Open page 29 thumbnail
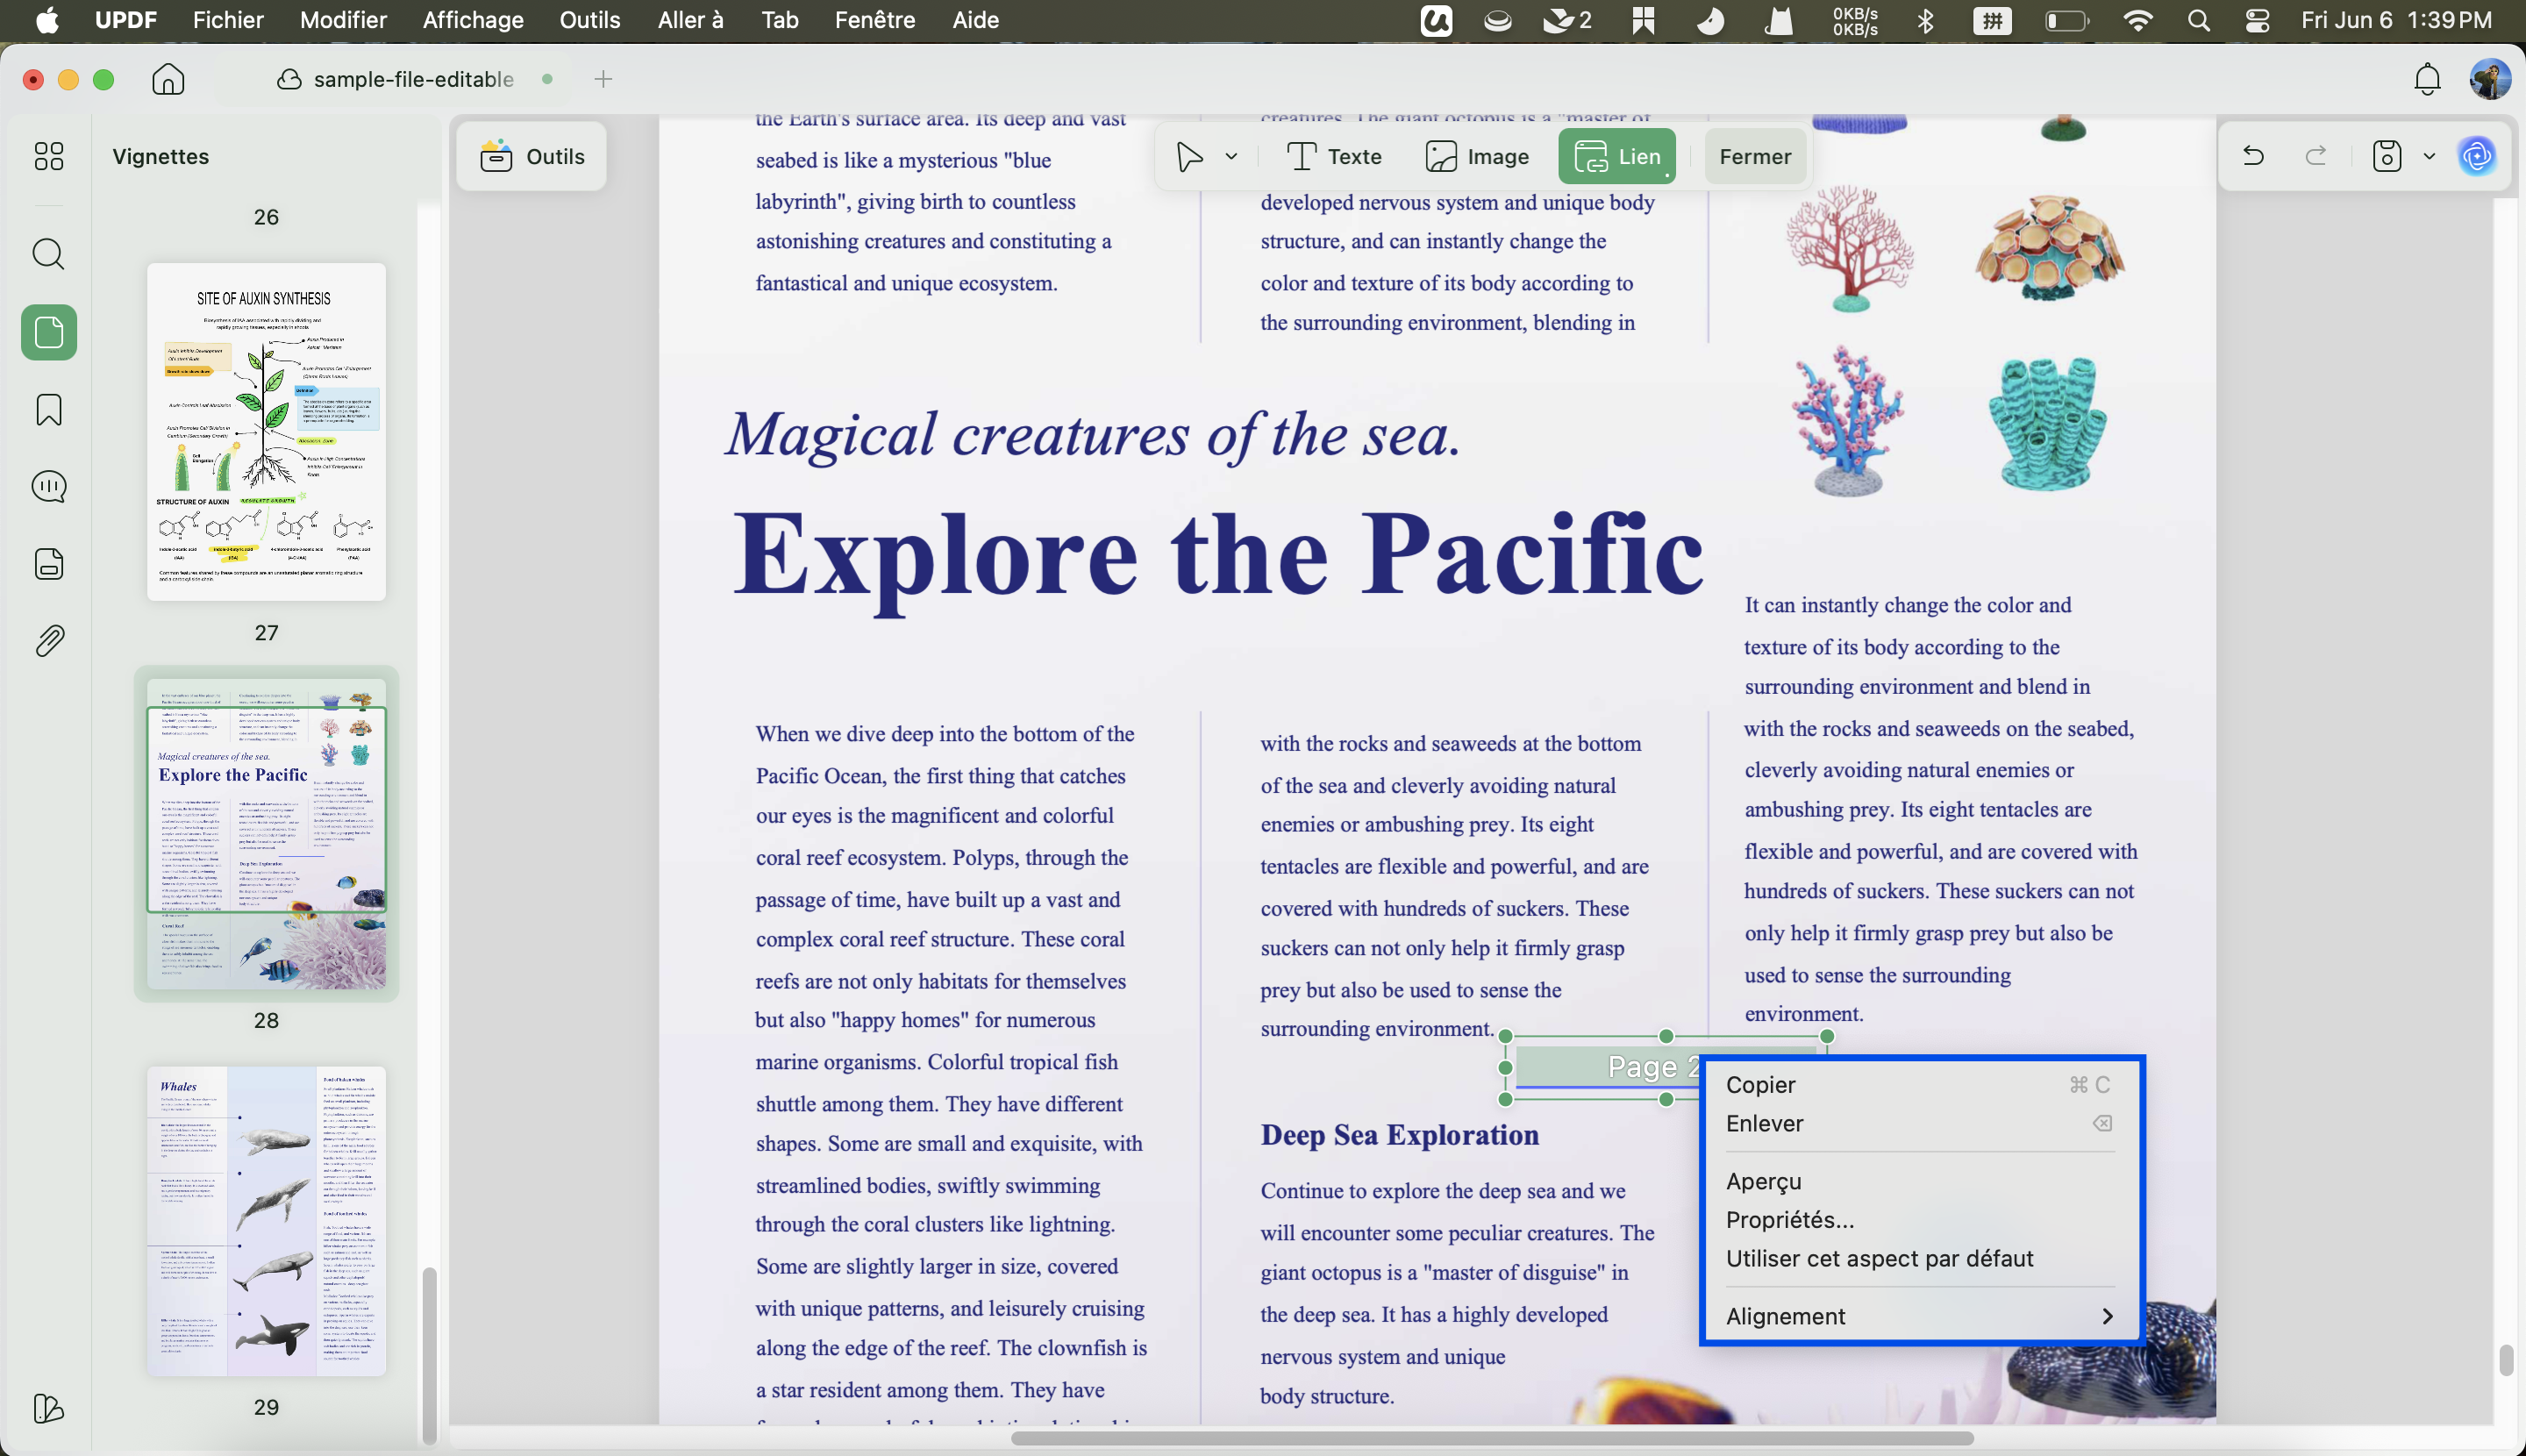 266,1221
